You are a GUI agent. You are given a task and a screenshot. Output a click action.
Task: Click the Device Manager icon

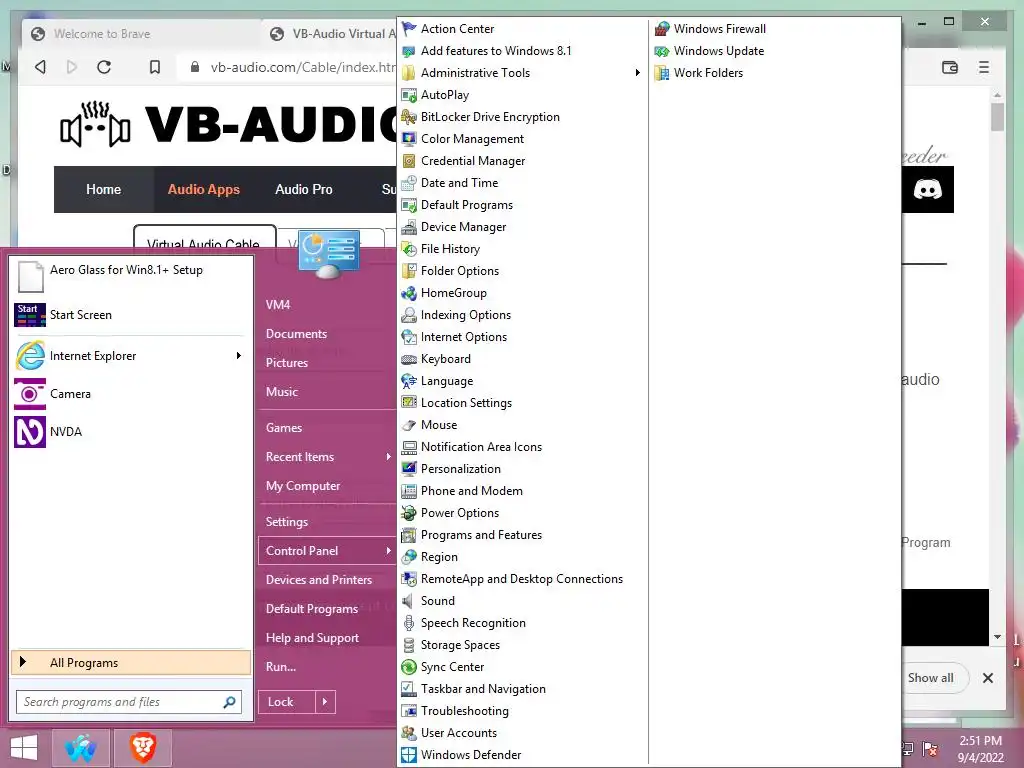(409, 227)
